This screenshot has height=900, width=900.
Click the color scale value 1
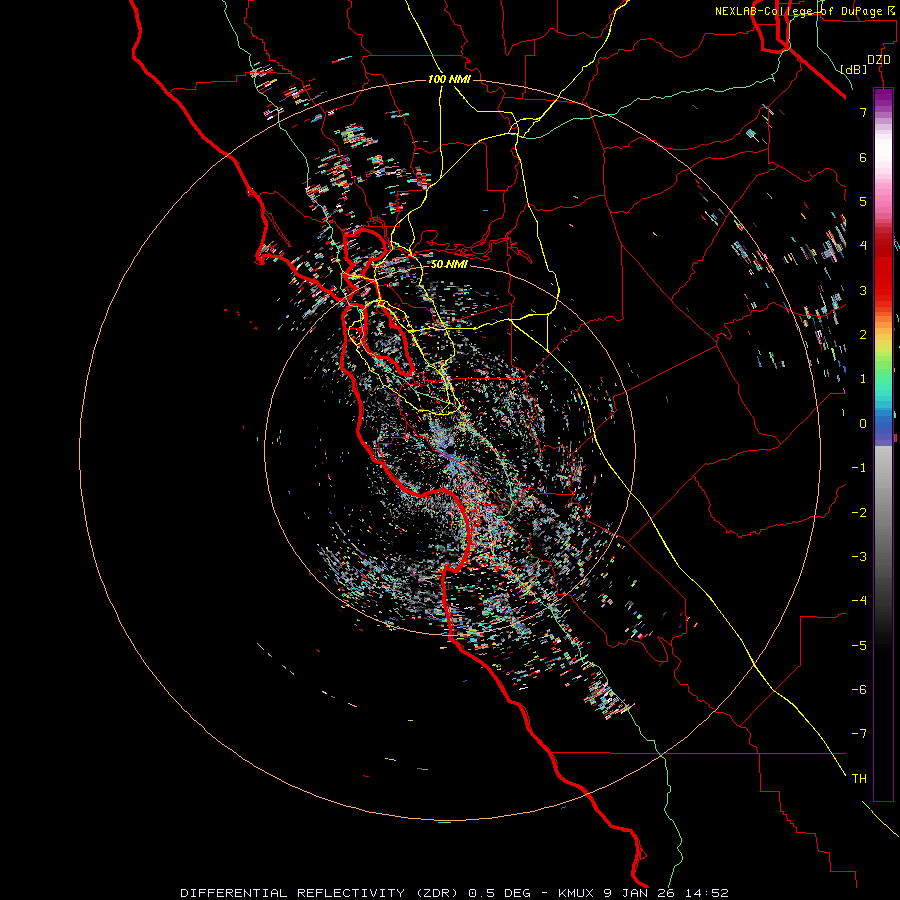click(863, 379)
